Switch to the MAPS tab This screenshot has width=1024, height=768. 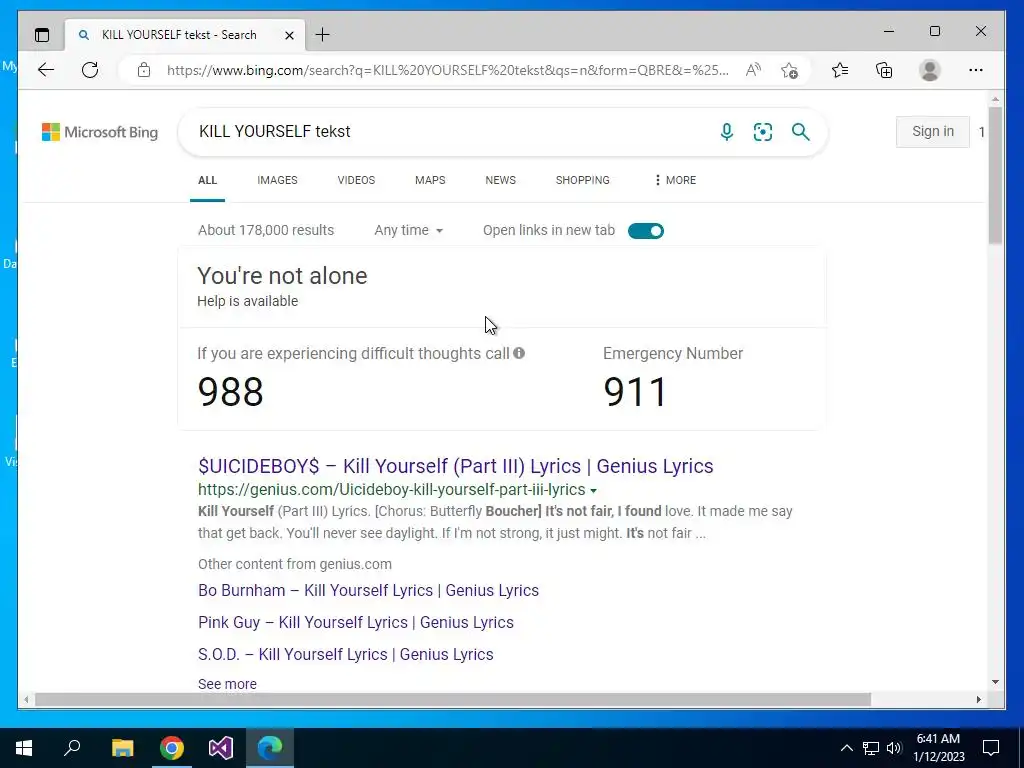tap(430, 180)
